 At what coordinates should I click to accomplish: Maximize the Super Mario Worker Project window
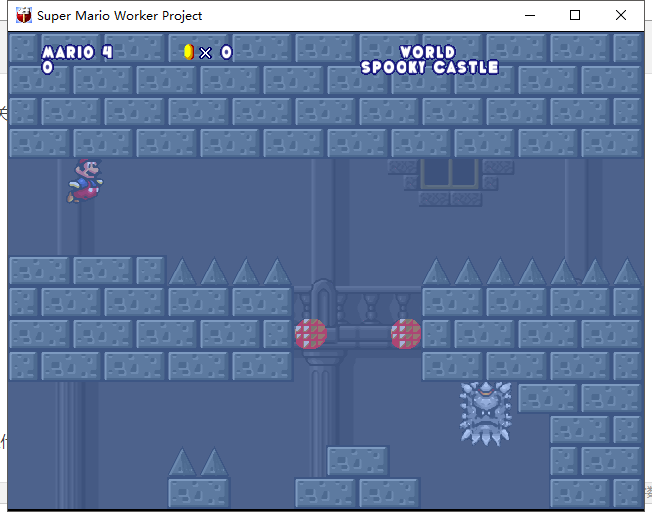coord(575,16)
